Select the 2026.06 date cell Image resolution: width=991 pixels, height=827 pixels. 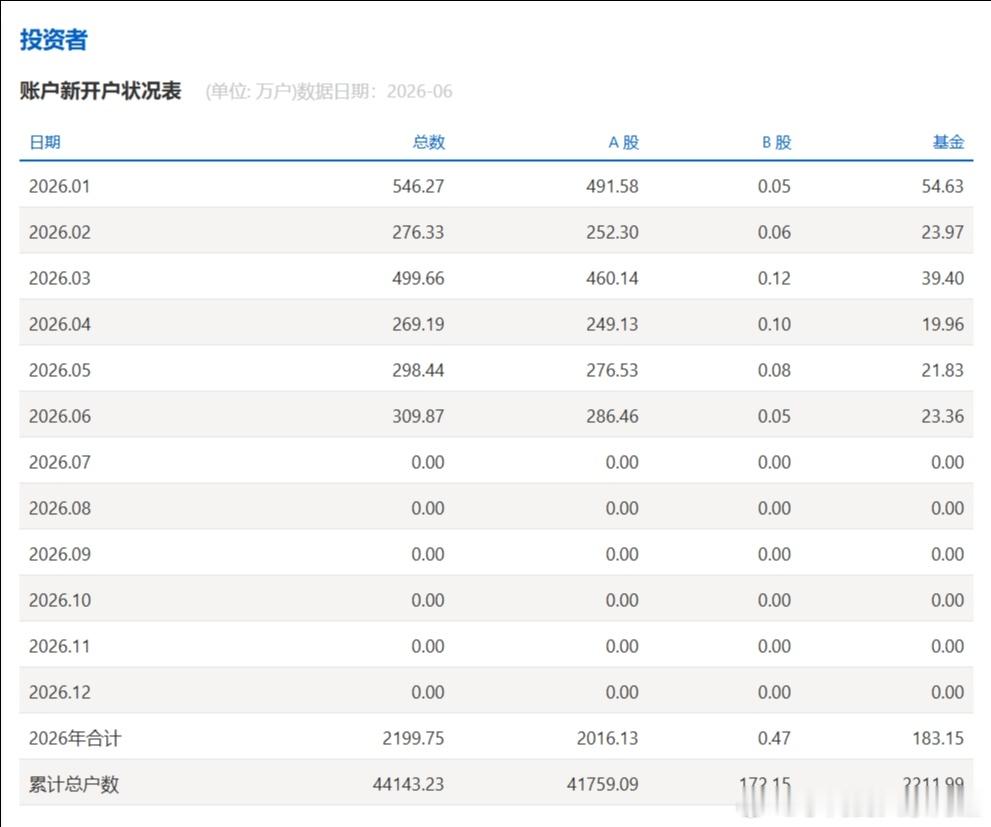(x=59, y=416)
